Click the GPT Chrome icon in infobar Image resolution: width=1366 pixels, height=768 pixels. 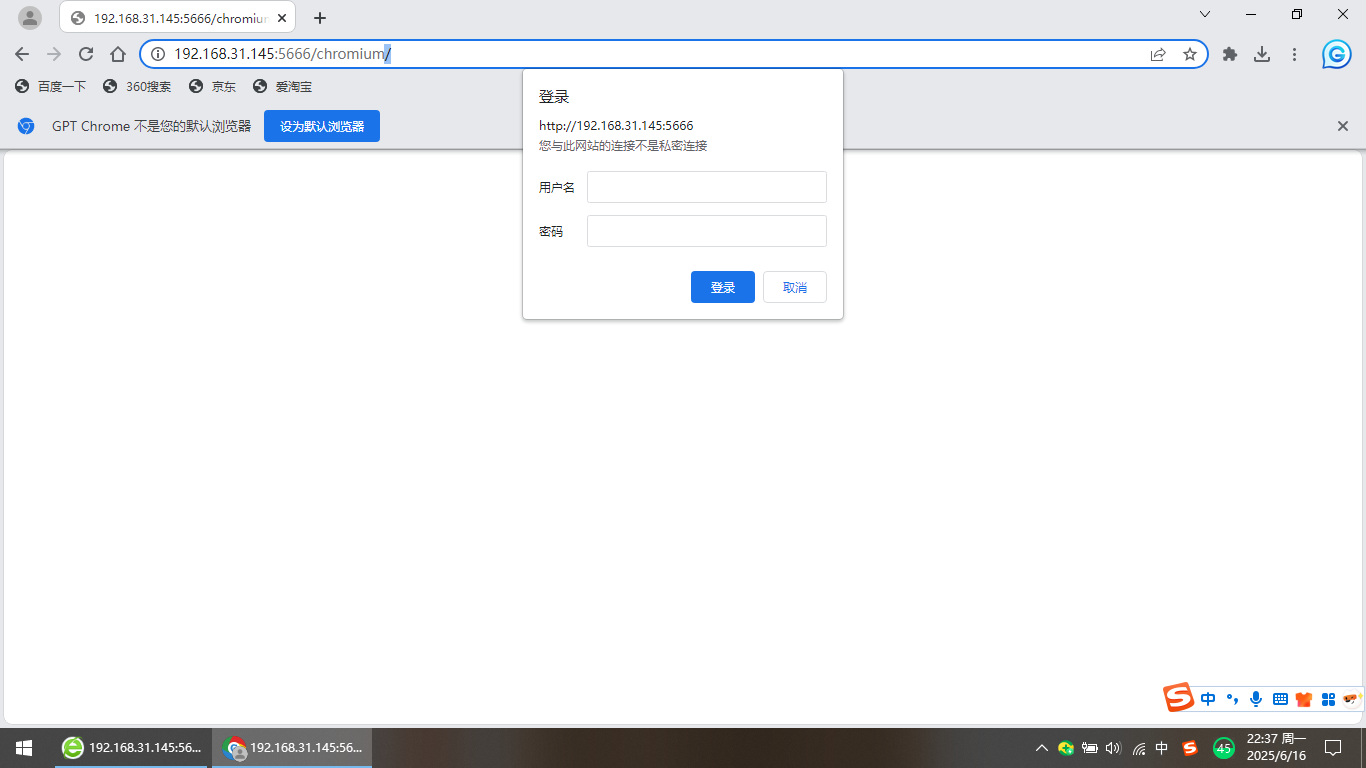[x=26, y=126]
